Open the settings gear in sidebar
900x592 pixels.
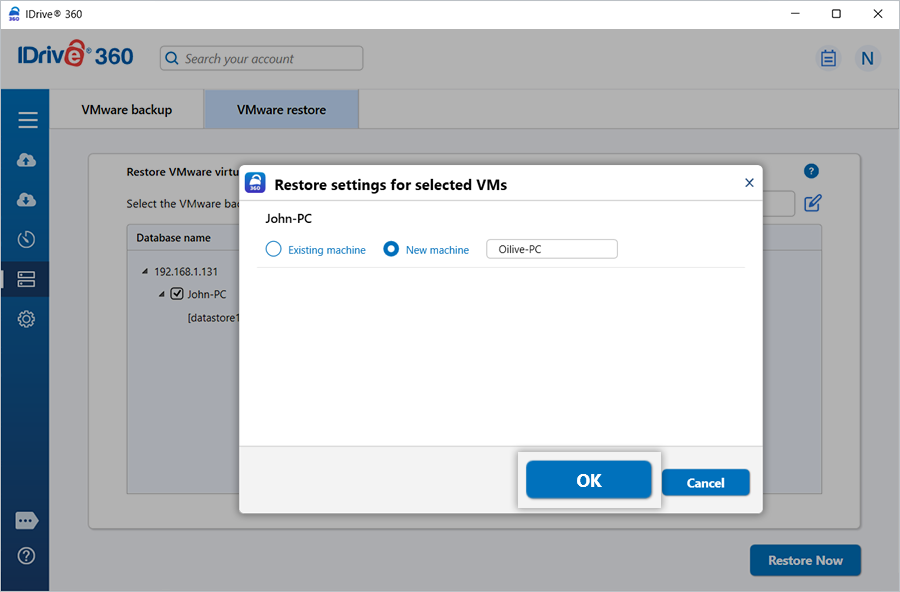(x=27, y=319)
